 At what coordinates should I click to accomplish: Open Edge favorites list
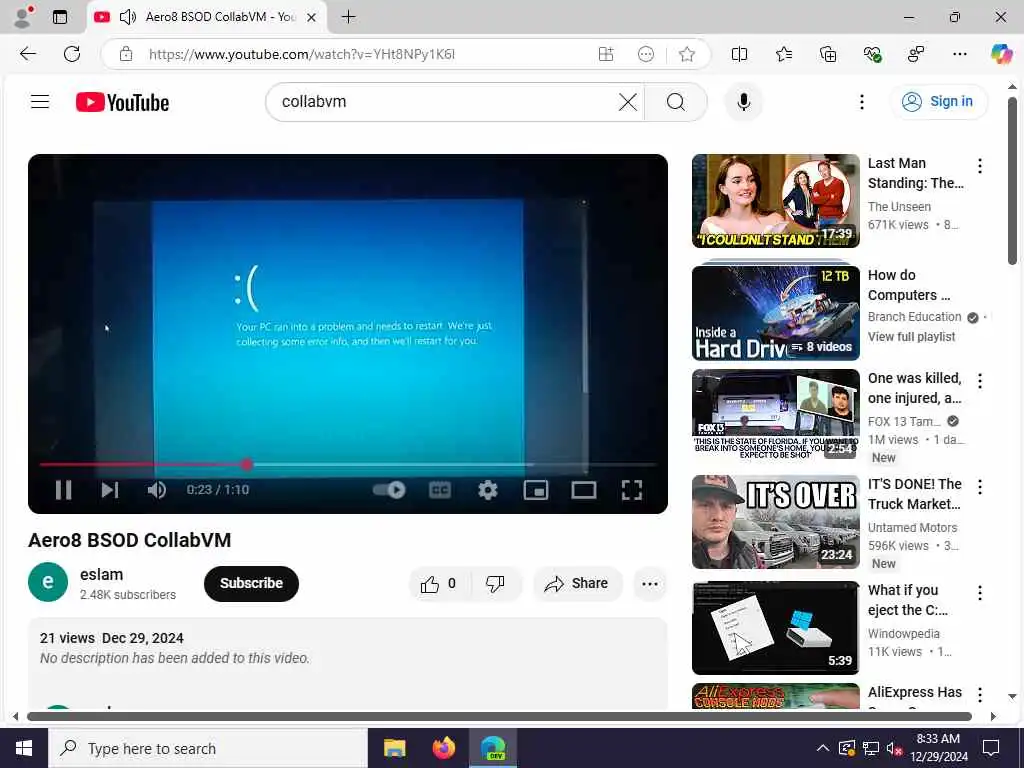pos(784,54)
